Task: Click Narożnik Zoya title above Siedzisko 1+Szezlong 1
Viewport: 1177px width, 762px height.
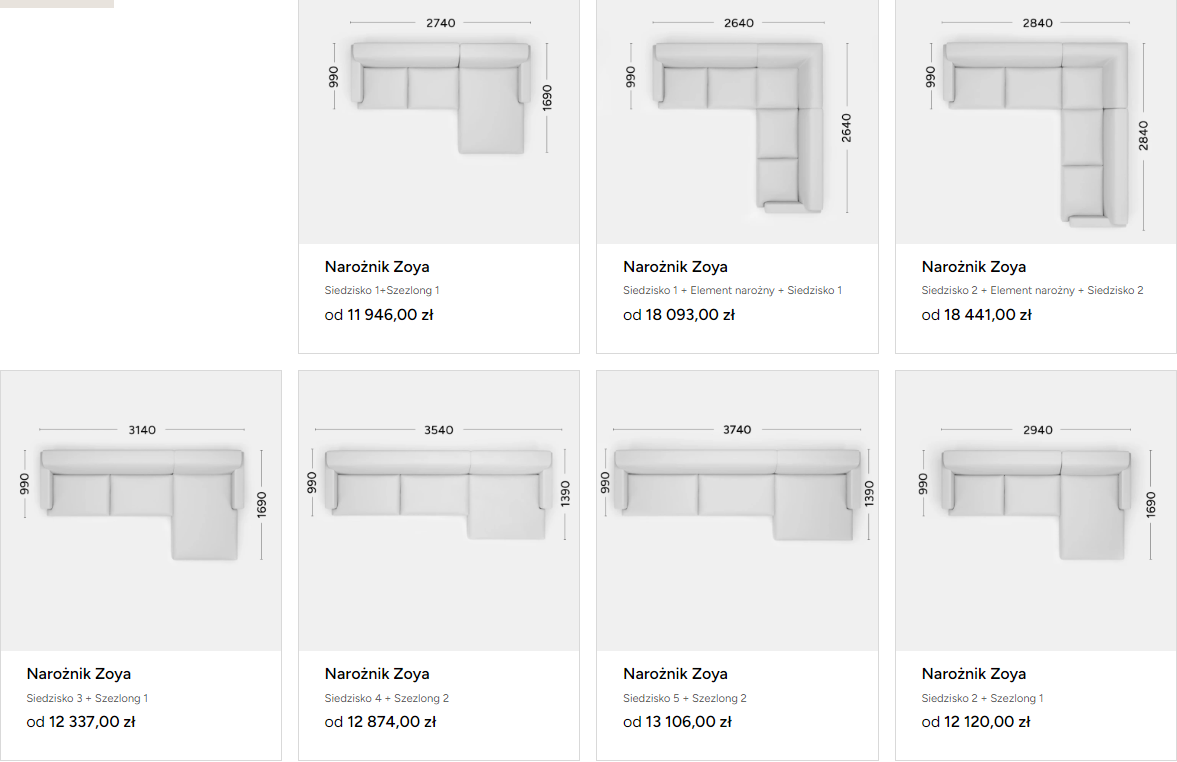Action: click(377, 267)
